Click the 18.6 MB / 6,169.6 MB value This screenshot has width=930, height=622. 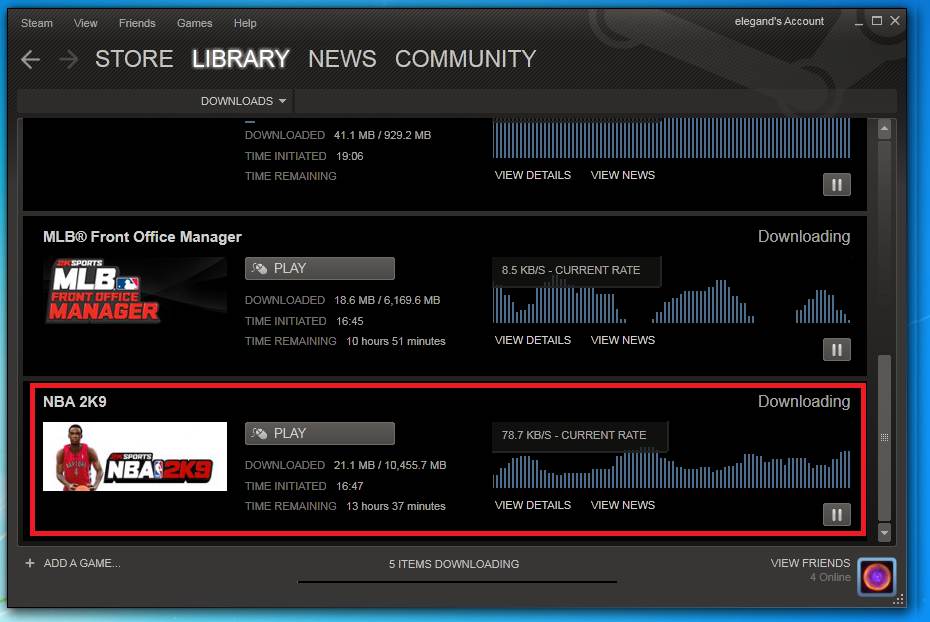[x=387, y=301]
